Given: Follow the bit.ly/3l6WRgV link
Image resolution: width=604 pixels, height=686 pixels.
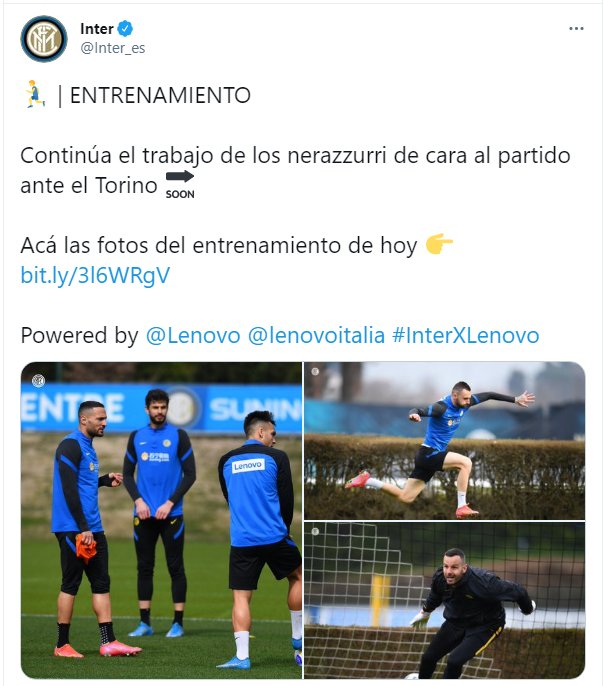Looking at the screenshot, I should (x=95, y=275).
